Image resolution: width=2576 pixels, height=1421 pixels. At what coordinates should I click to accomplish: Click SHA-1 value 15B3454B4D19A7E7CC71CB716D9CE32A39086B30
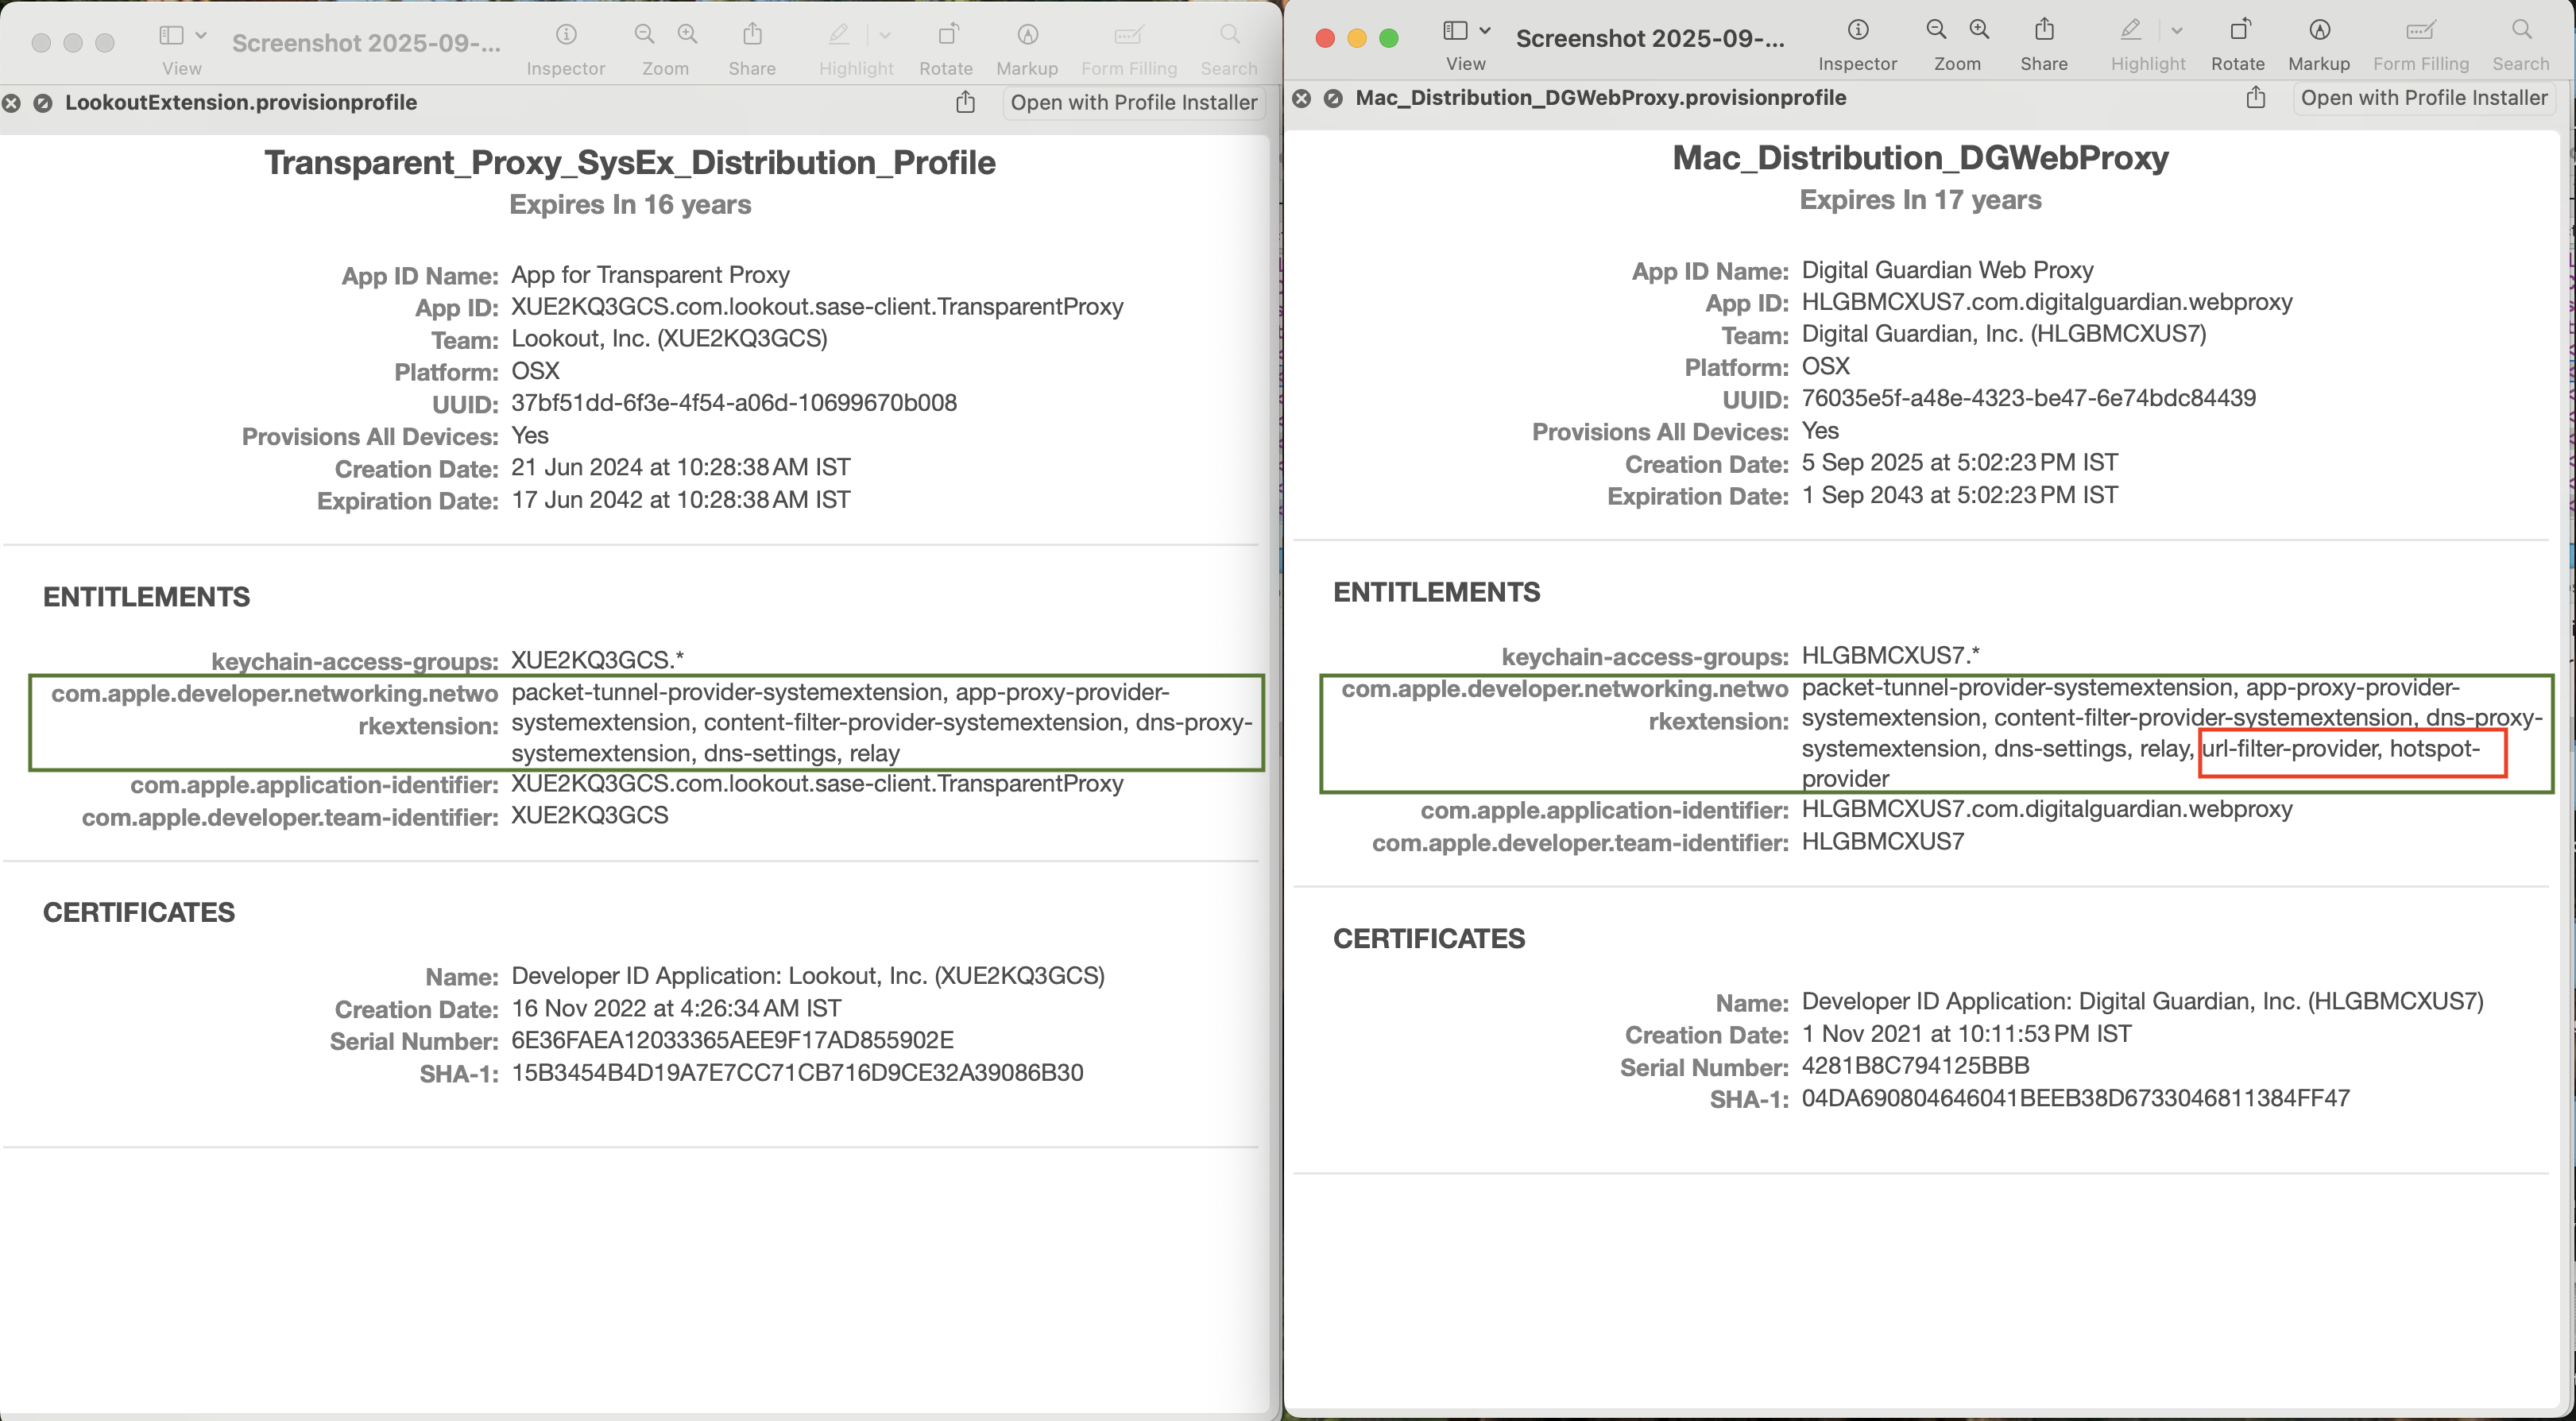pyautogui.click(x=797, y=1073)
